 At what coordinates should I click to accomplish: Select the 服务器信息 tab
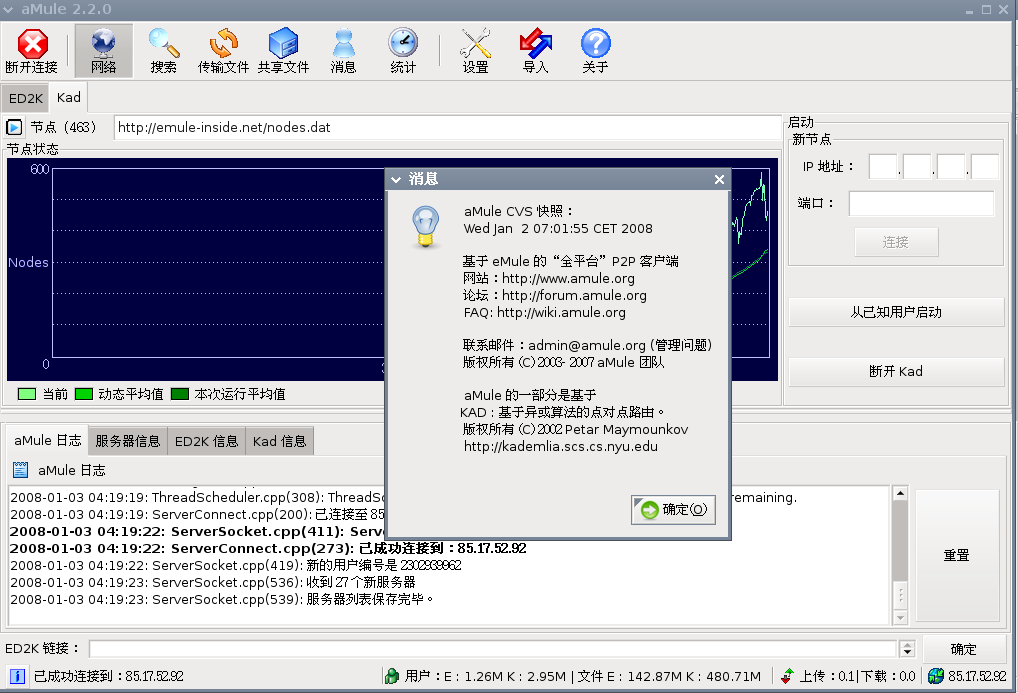(x=127, y=441)
